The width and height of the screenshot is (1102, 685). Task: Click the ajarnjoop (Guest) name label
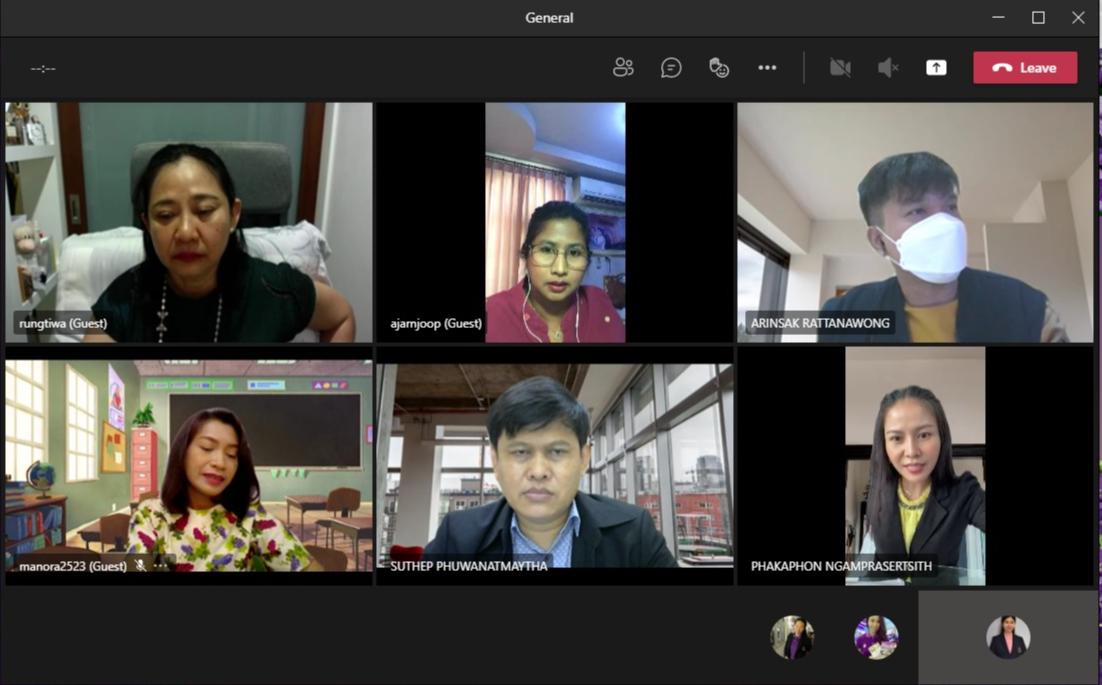pyautogui.click(x=436, y=323)
